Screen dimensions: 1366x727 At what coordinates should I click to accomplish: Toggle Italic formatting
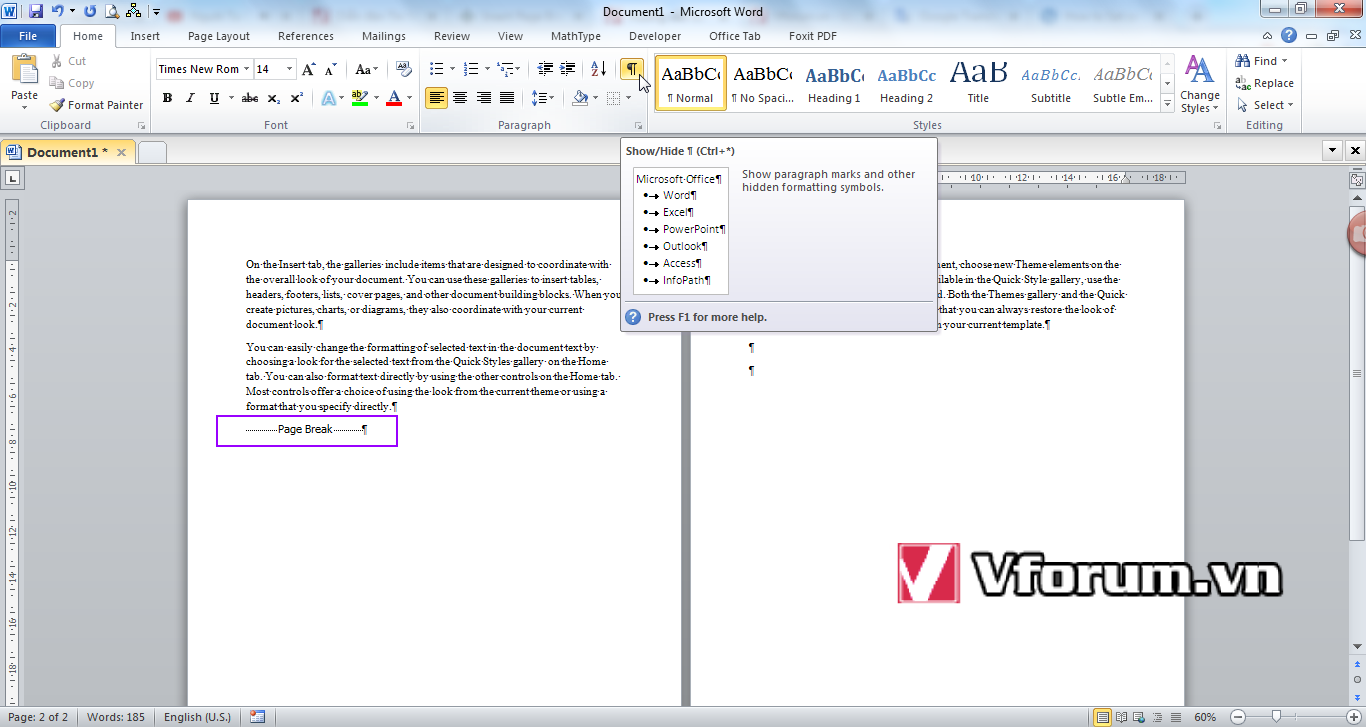click(191, 98)
